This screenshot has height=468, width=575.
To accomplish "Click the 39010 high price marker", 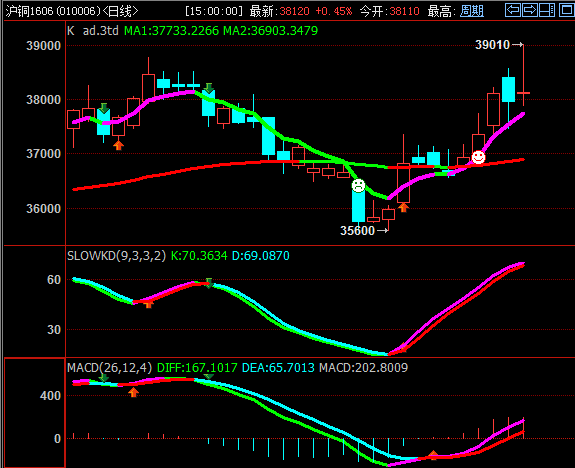I will pos(499,45).
